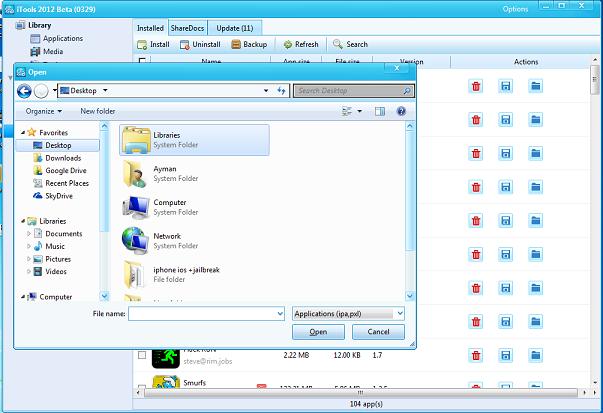Click the Search toolbar button in iTools

(350, 45)
